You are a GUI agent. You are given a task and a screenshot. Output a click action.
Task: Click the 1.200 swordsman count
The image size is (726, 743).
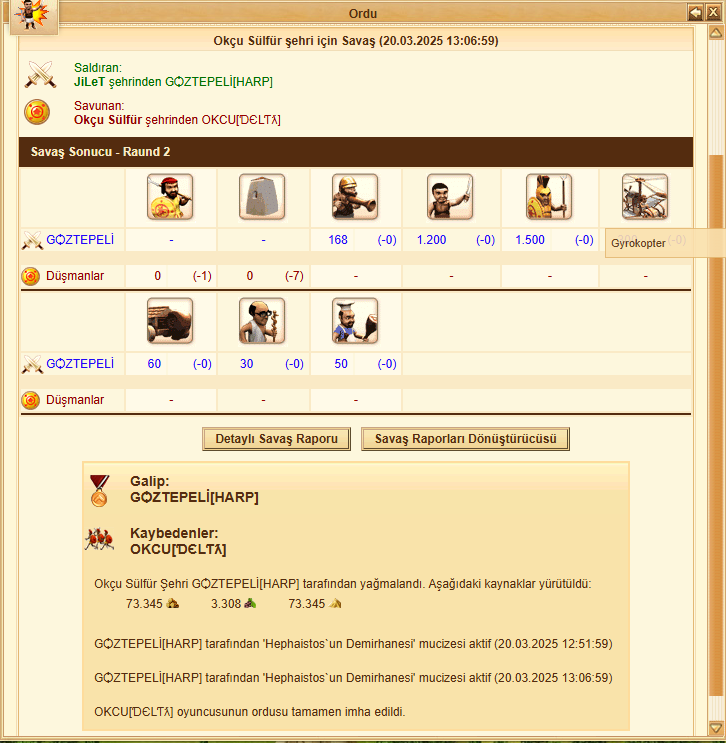pos(431,240)
